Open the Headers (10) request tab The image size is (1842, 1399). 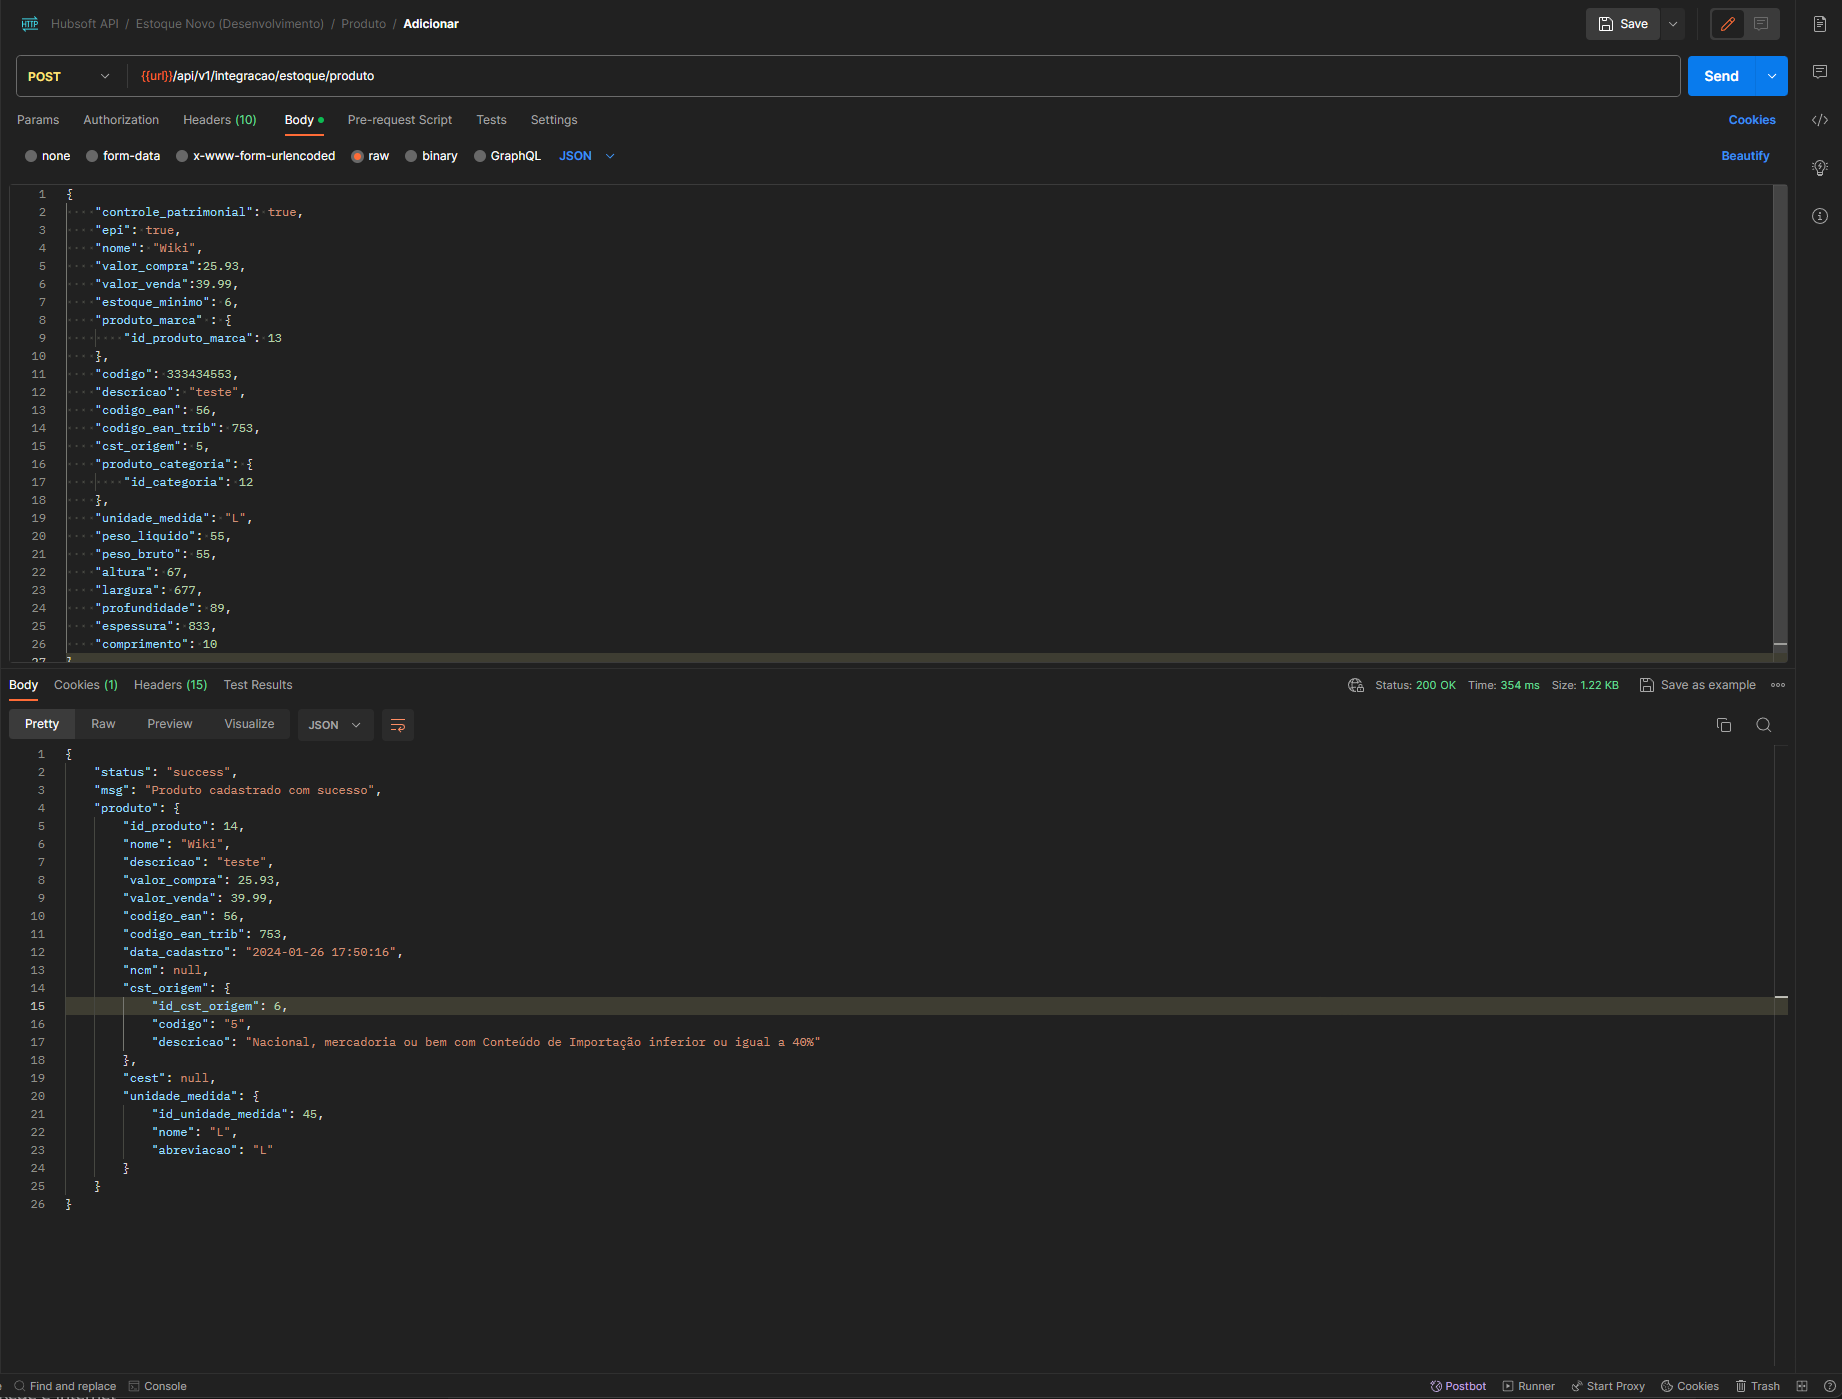coord(220,120)
